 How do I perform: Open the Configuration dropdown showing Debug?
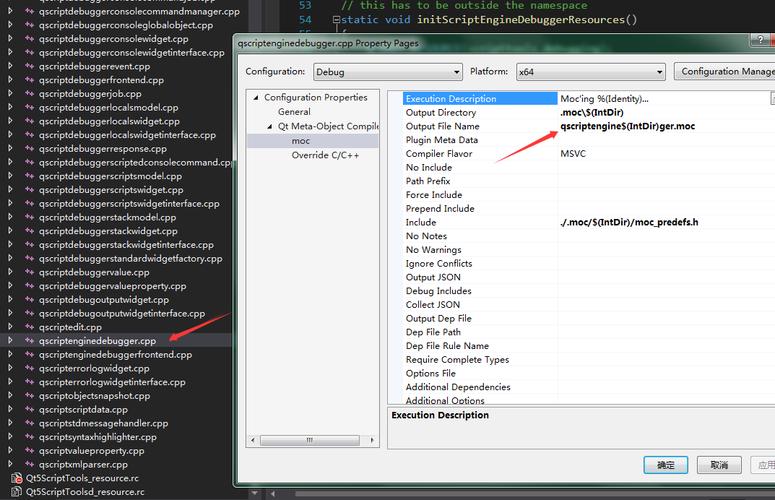[388, 72]
